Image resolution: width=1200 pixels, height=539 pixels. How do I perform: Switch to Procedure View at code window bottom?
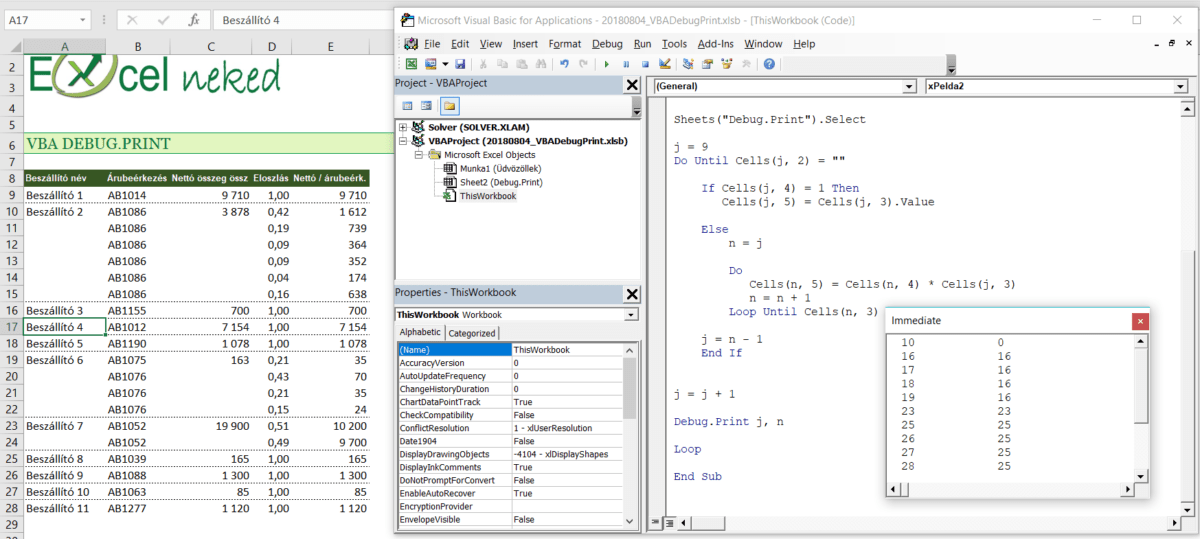pyautogui.click(x=656, y=522)
